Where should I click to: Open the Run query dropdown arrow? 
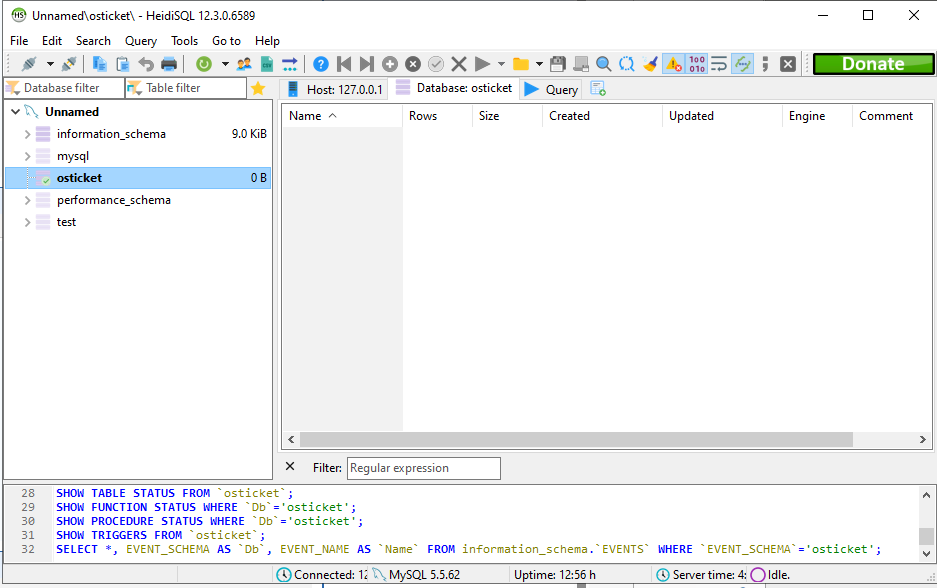tap(501, 64)
